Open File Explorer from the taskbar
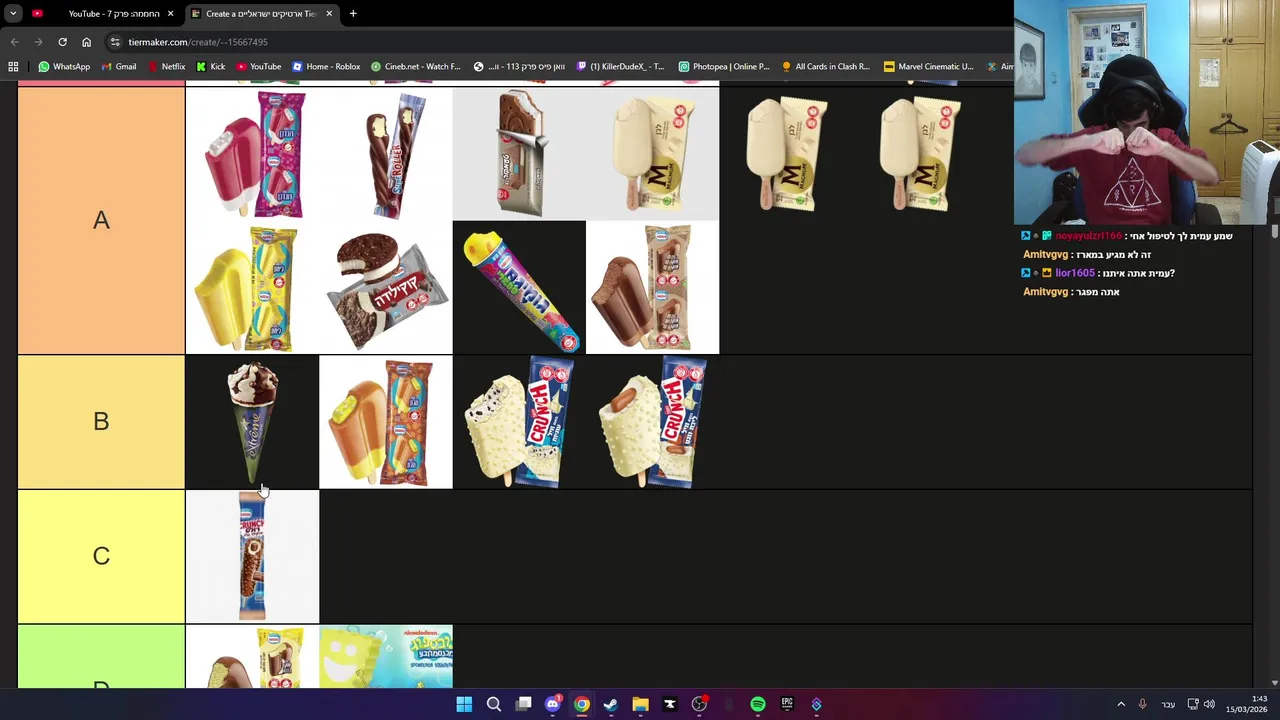The image size is (1280, 720). tap(640, 704)
